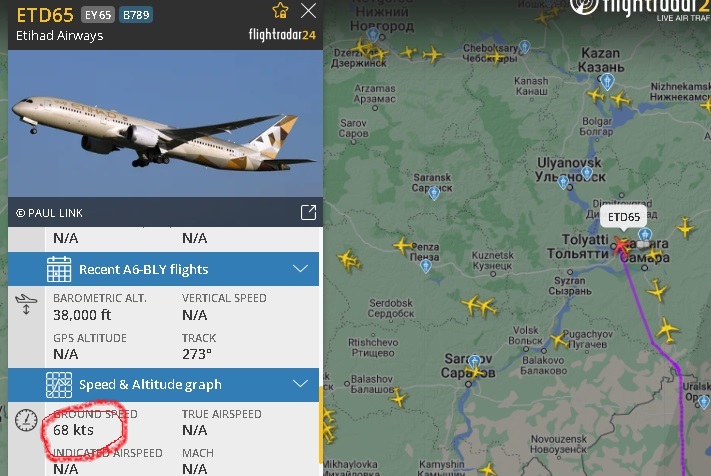This screenshot has width=711, height=476.
Task: Click the calendar icon beside Recent A6-BLY flights
Action: coord(59,269)
